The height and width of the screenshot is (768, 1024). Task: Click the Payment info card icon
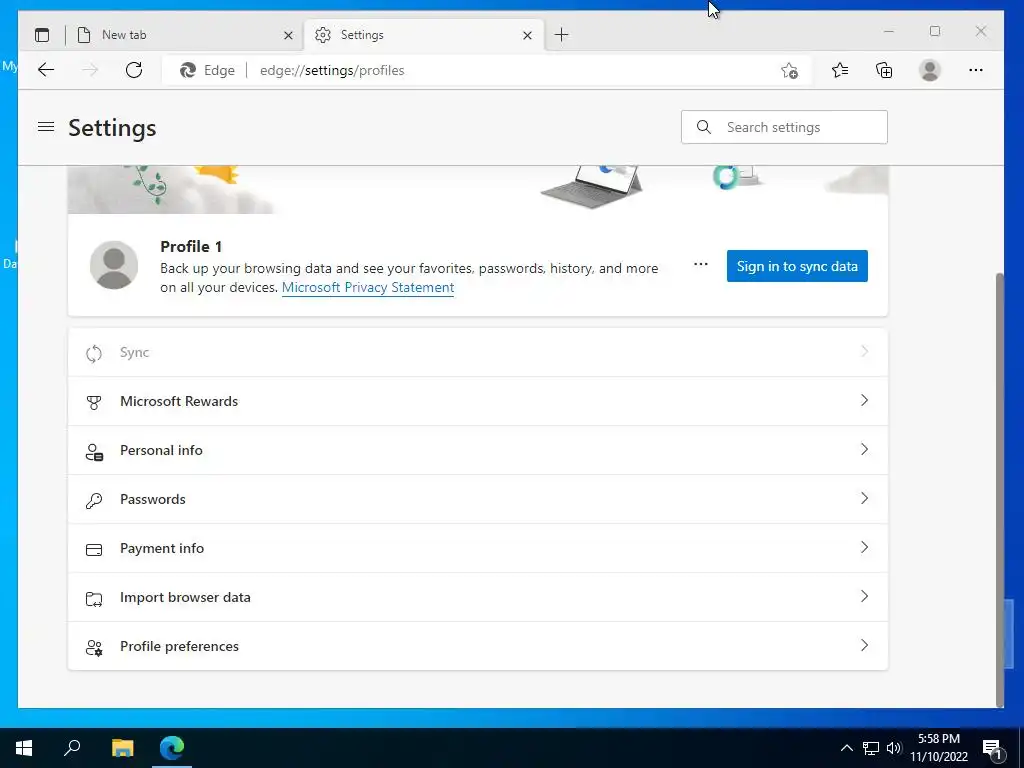pos(94,549)
